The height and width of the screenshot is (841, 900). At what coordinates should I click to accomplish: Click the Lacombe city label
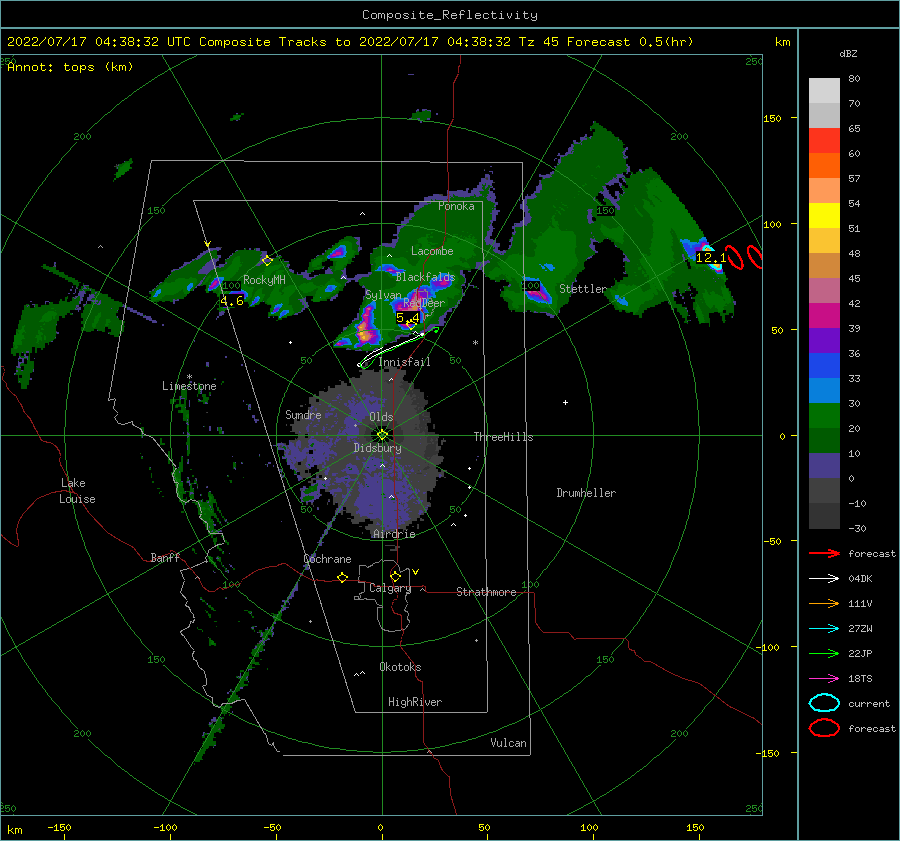point(432,251)
